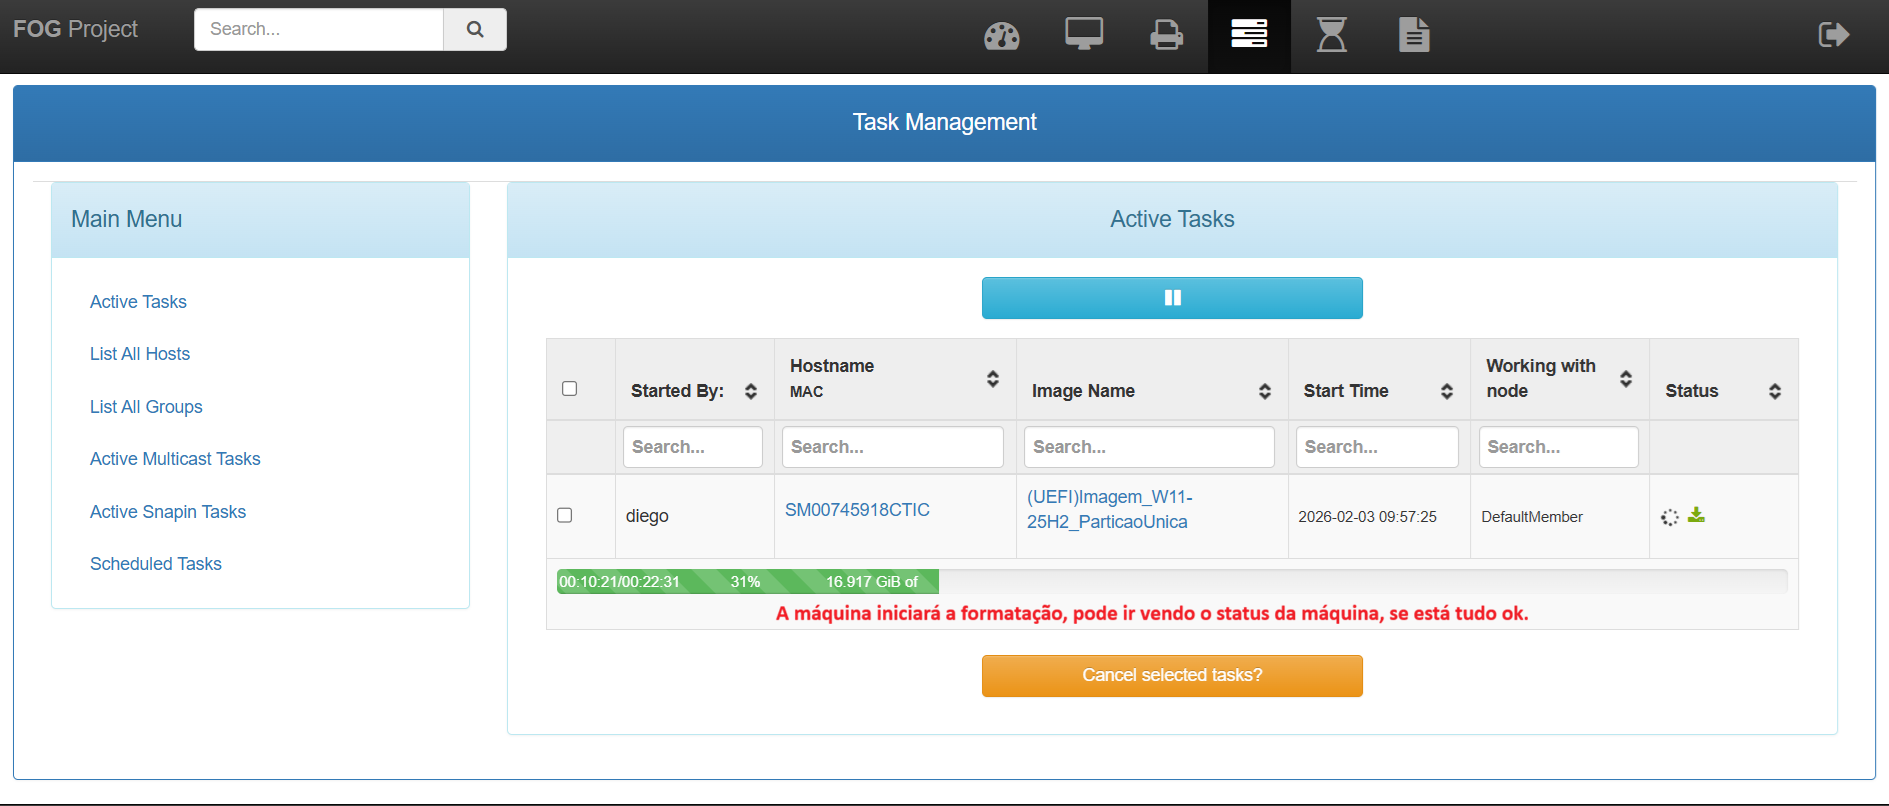Screen dimensions: 1889x806
Task: Open Reports via the document icon
Action: click(1413, 35)
